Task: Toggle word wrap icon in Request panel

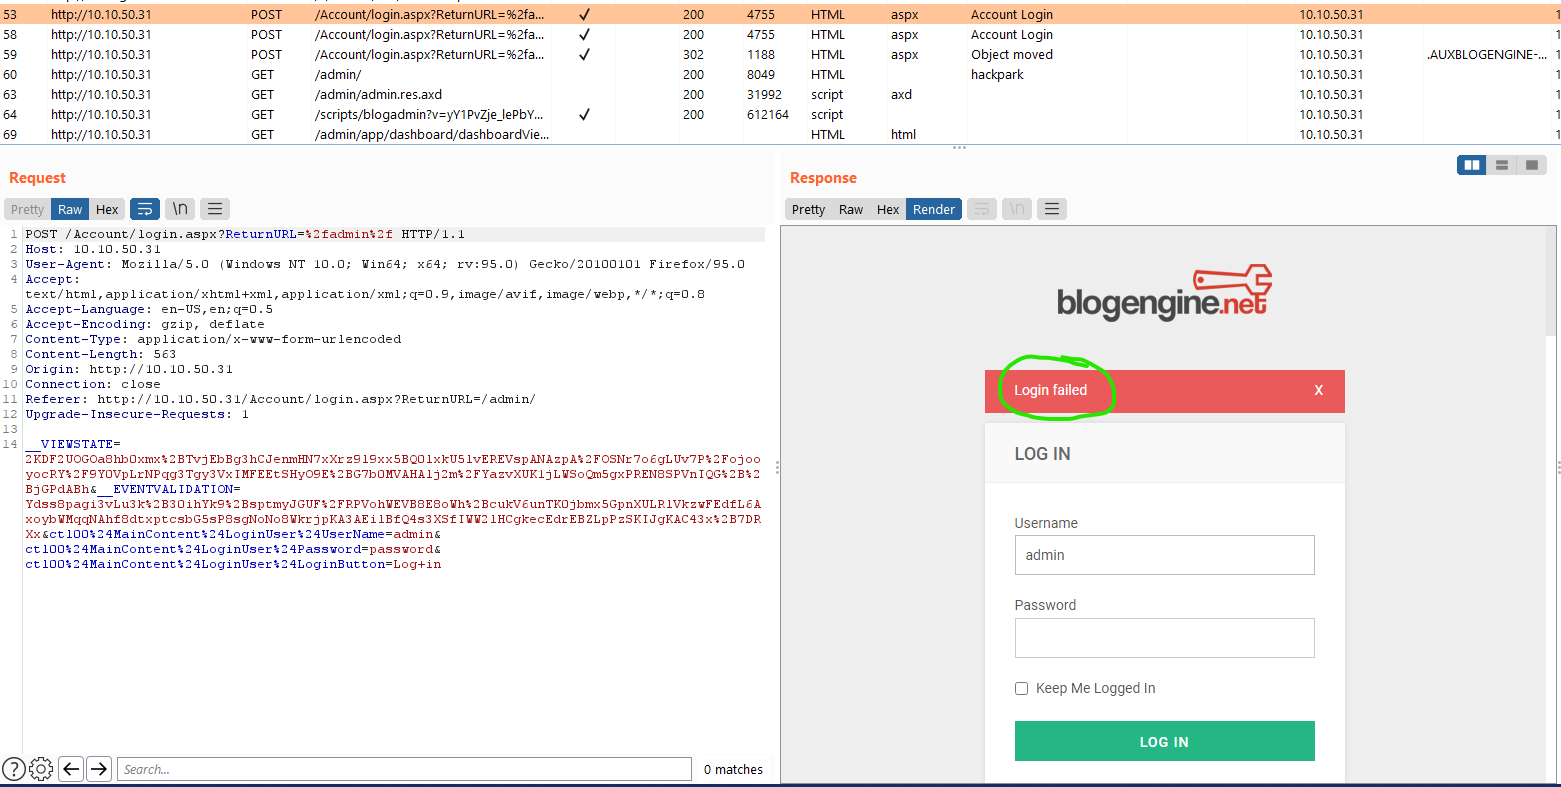Action: pyautogui.click(x=145, y=209)
